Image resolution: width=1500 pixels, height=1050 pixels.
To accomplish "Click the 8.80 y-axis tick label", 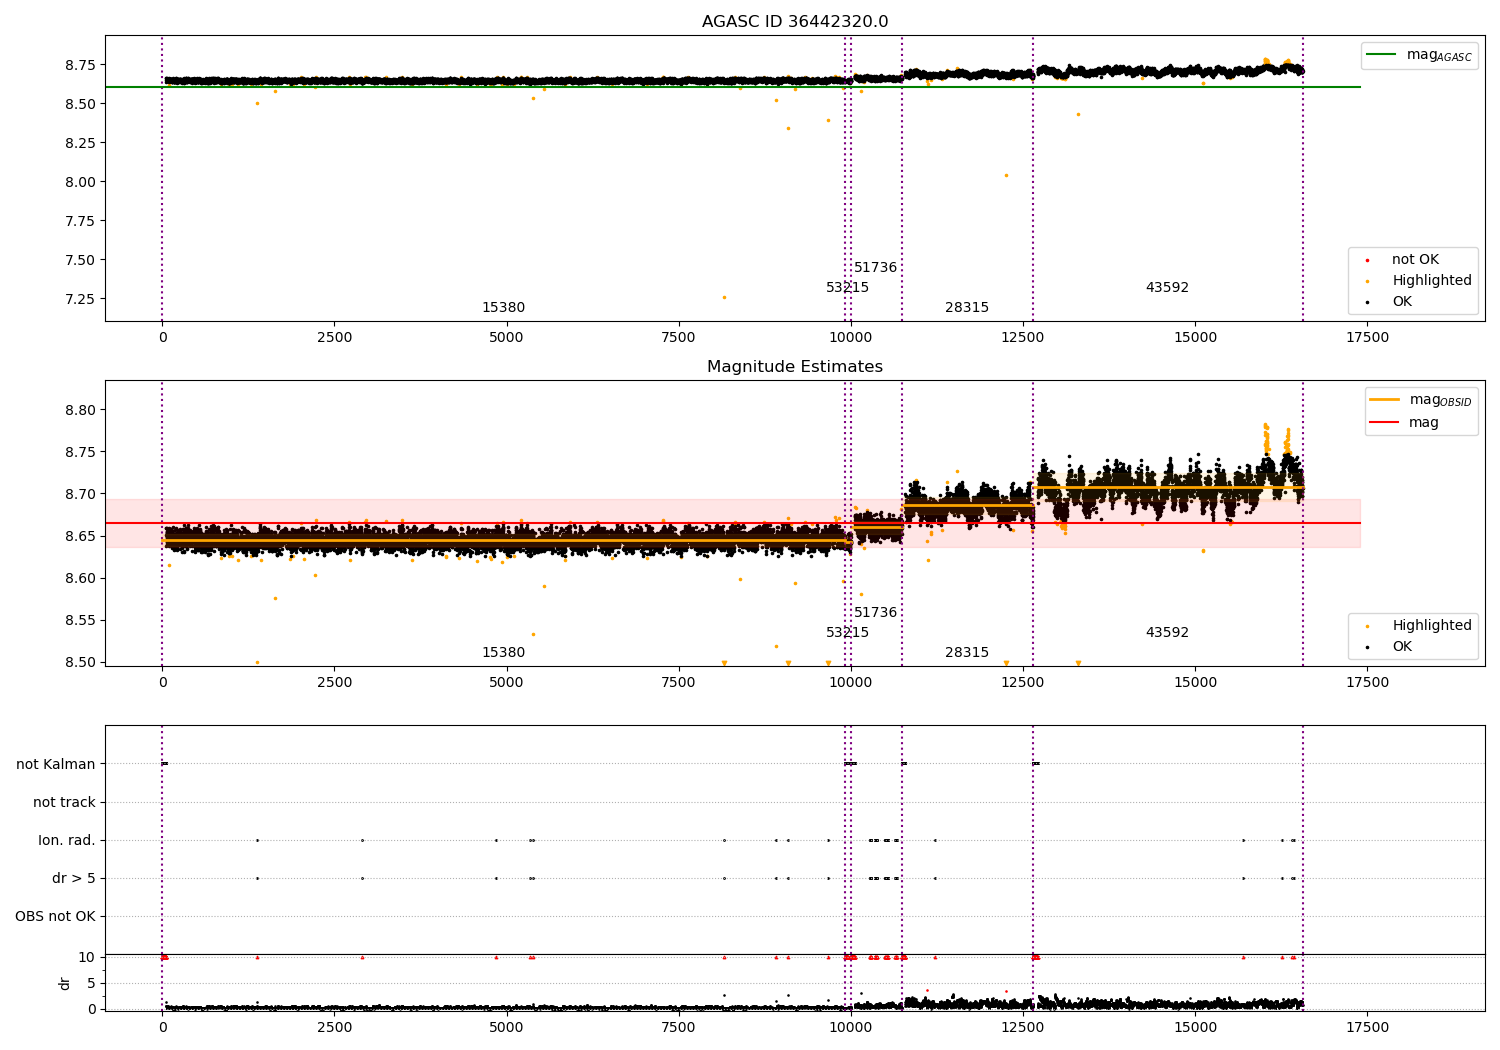I will (79, 410).
